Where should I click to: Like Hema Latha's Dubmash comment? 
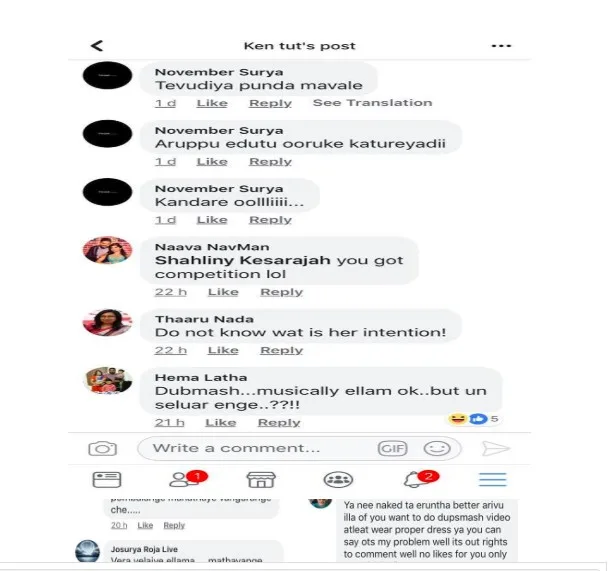pyautogui.click(x=221, y=423)
